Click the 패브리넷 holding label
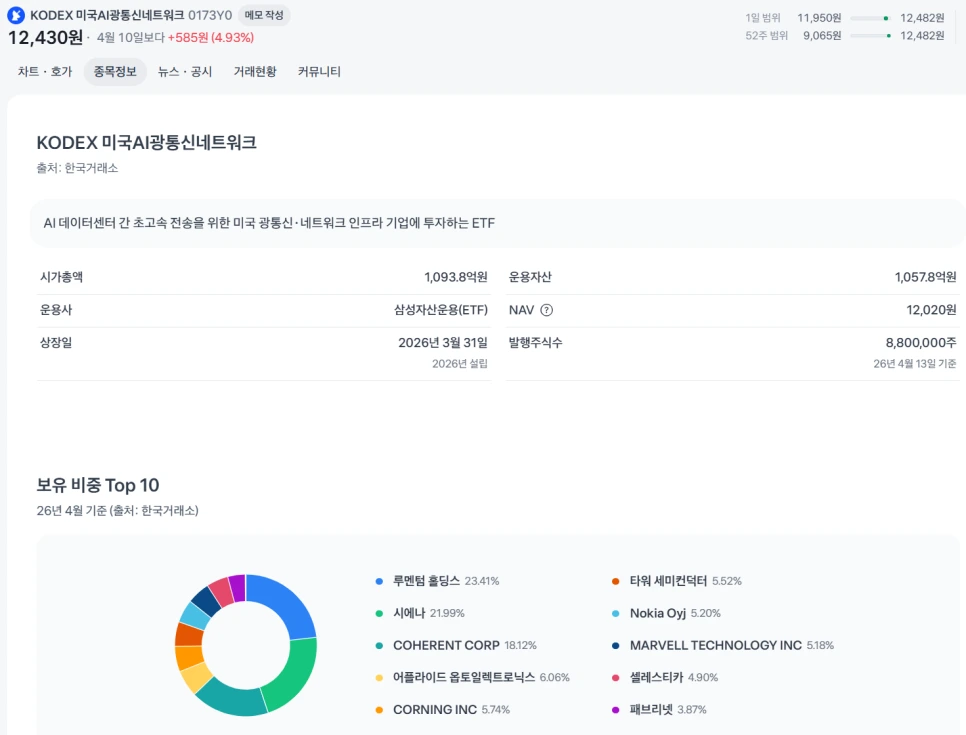The width and height of the screenshot is (966, 735). pyautogui.click(x=651, y=710)
